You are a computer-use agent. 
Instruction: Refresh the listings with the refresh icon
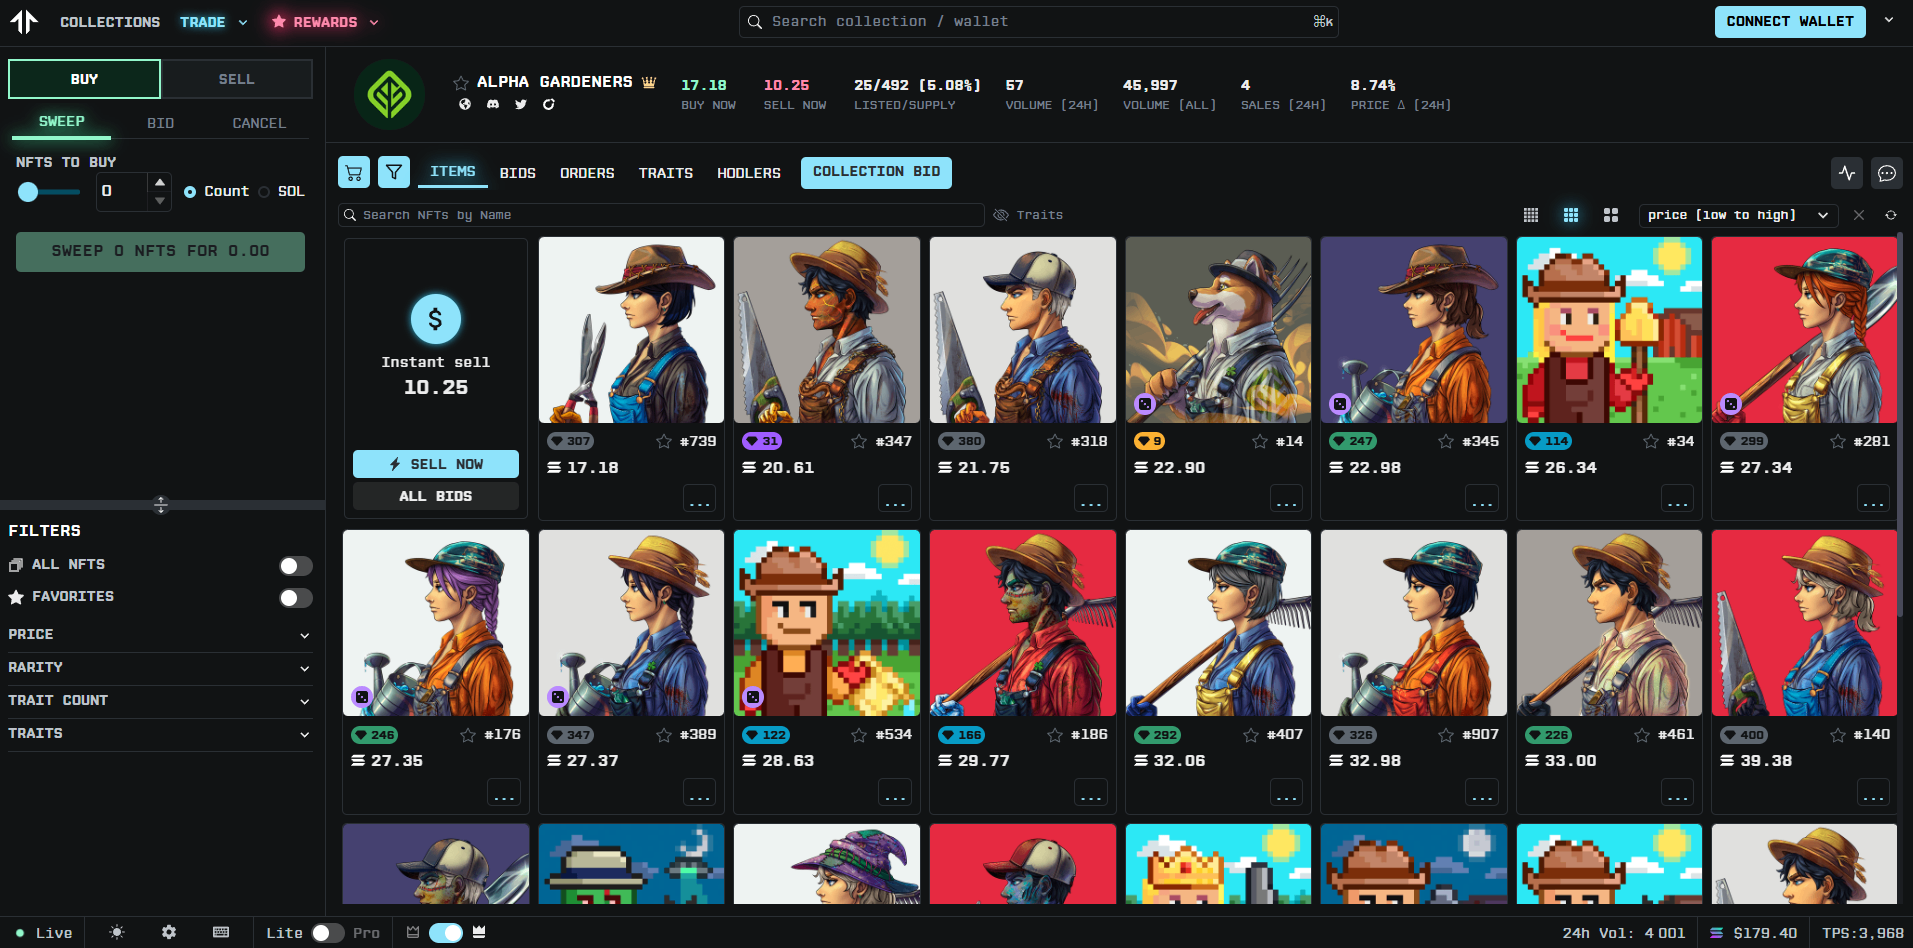coord(1890,214)
